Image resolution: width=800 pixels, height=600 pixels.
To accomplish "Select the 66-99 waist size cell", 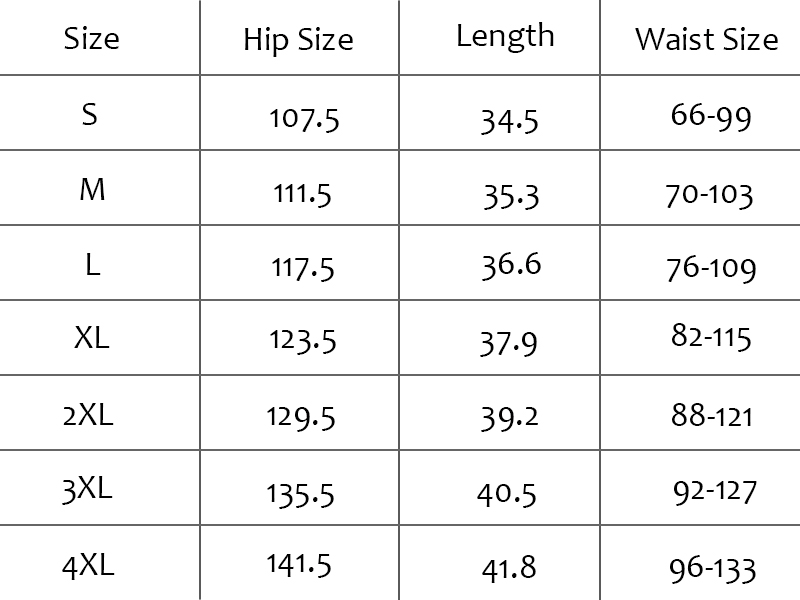I will (710, 117).
